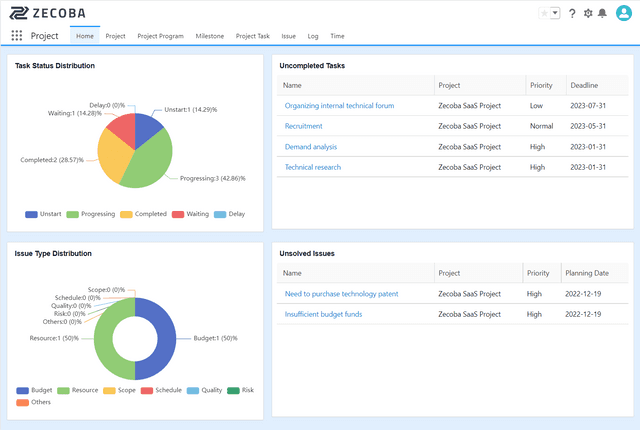640x430 pixels.
Task: Open the Recruitment task link
Action: [304, 127]
